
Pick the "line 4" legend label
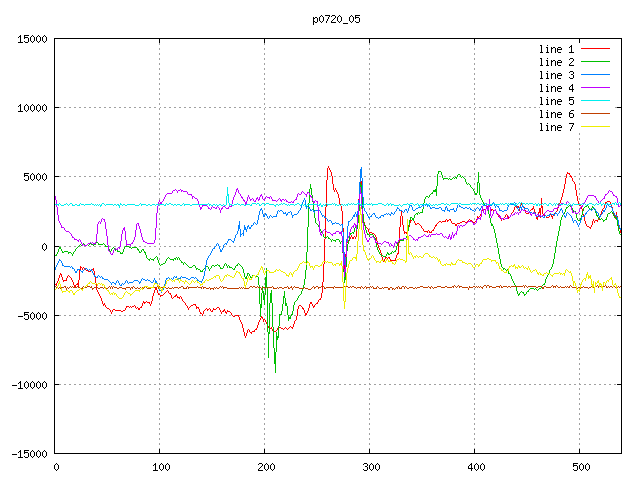(x=557, y=88)
